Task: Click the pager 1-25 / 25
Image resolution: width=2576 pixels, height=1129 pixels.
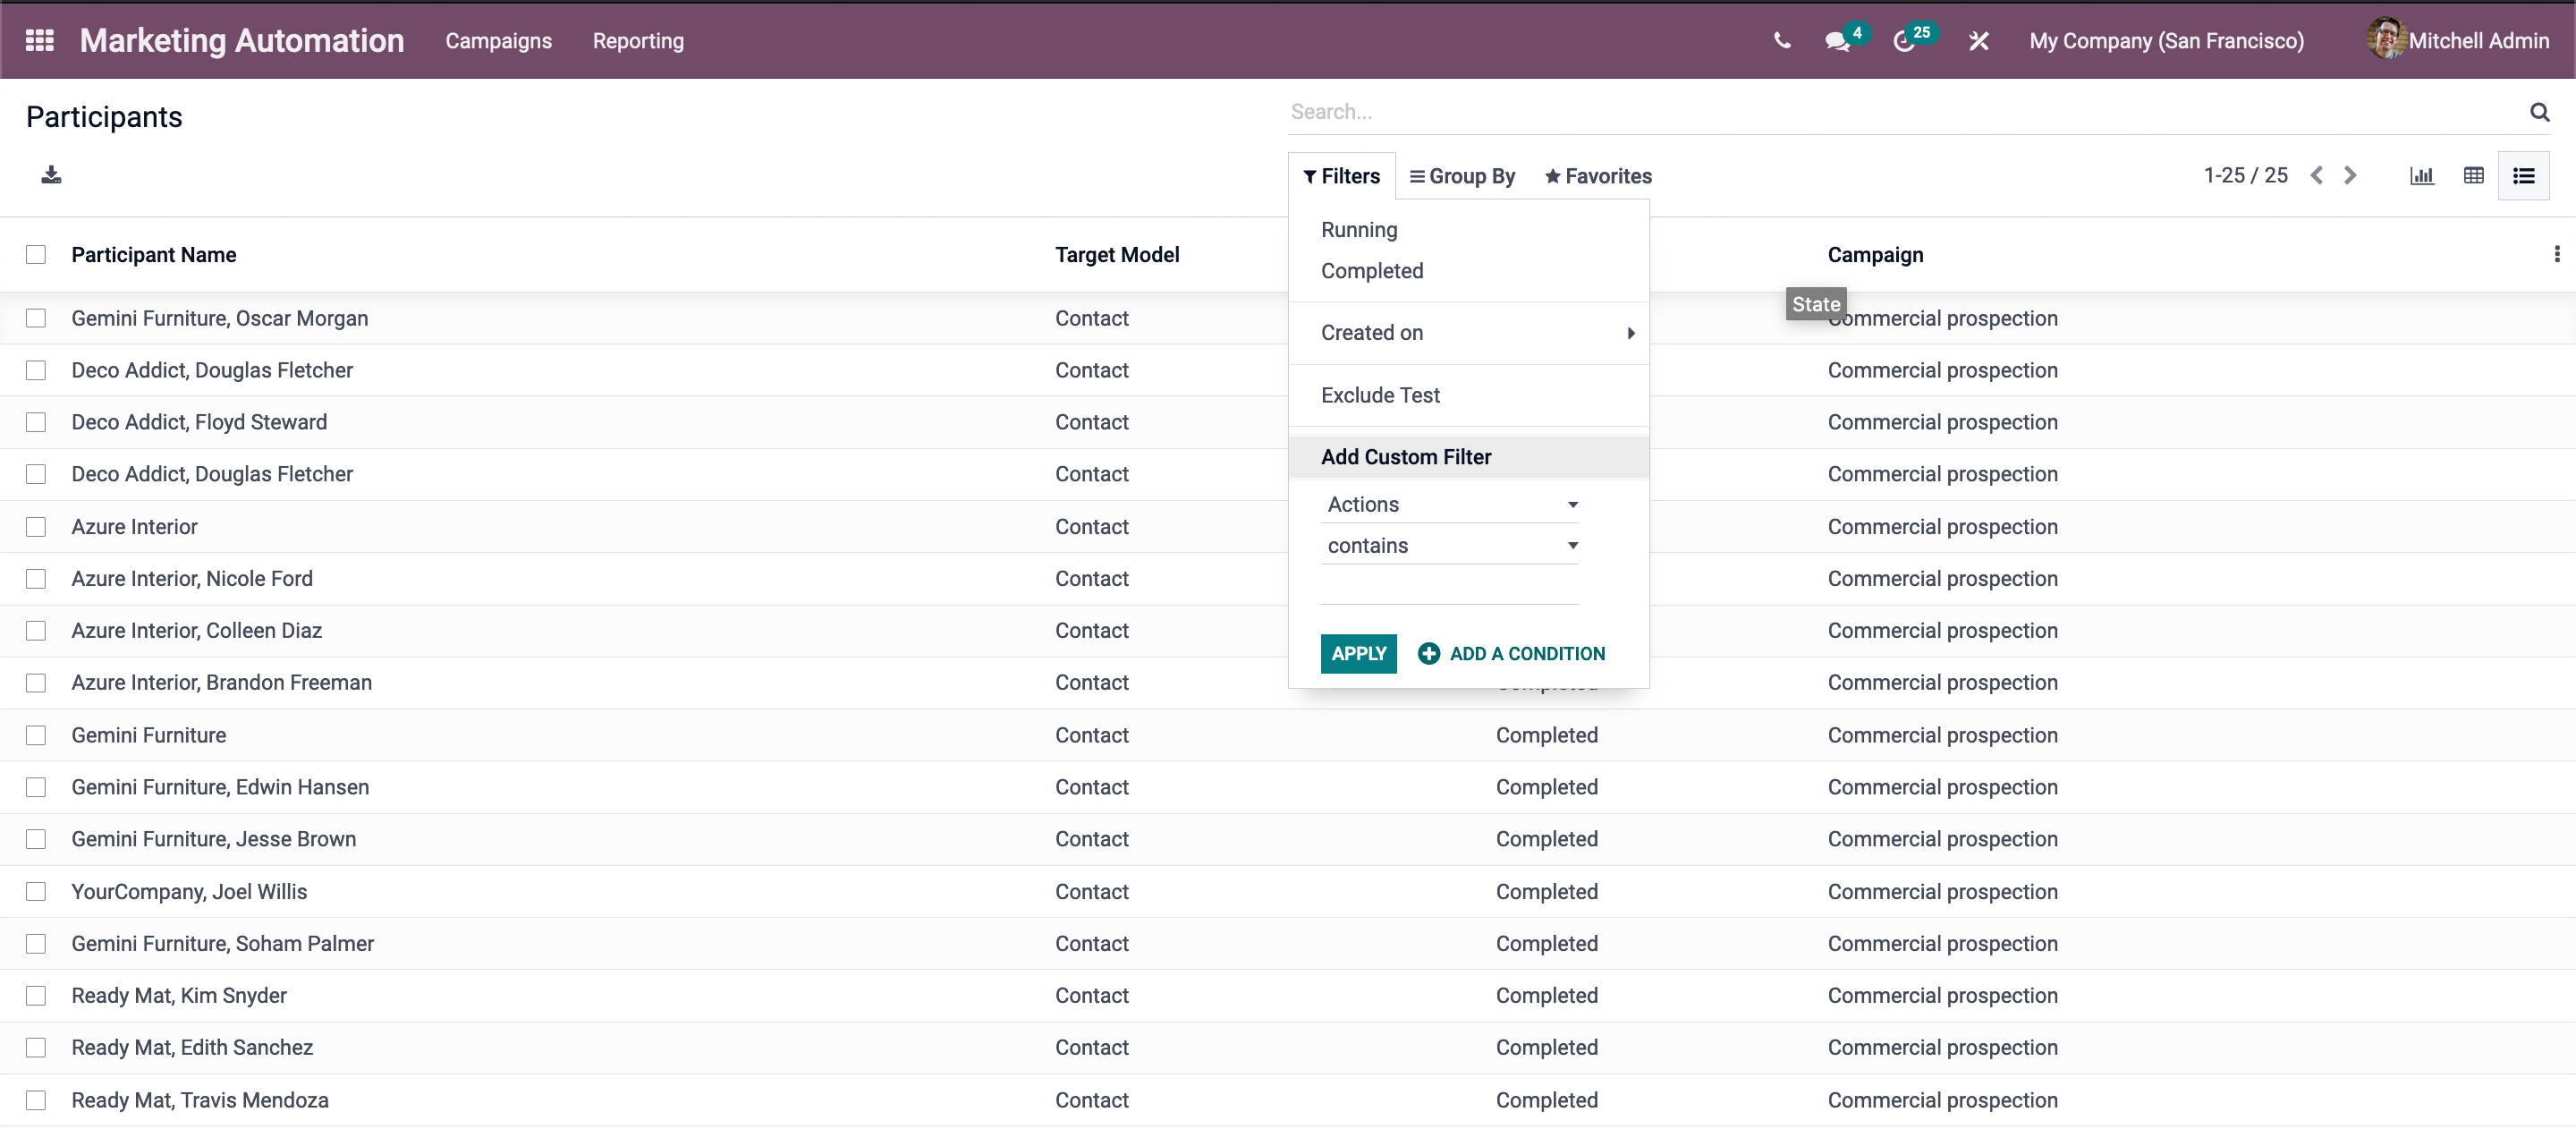Action: click(2245, 175)
